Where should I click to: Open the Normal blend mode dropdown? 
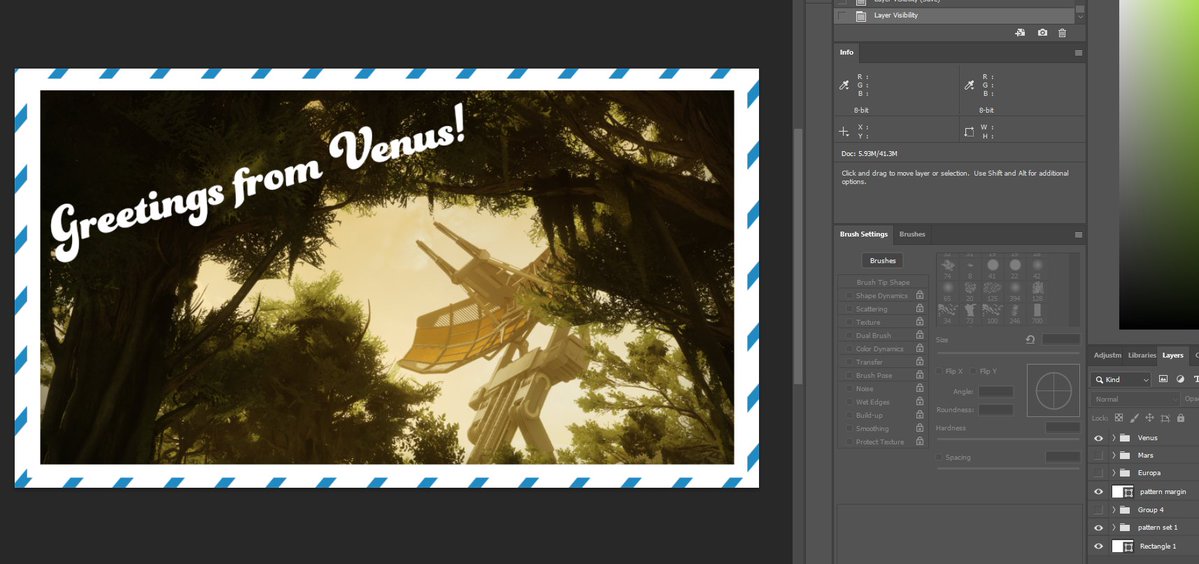1136,399
